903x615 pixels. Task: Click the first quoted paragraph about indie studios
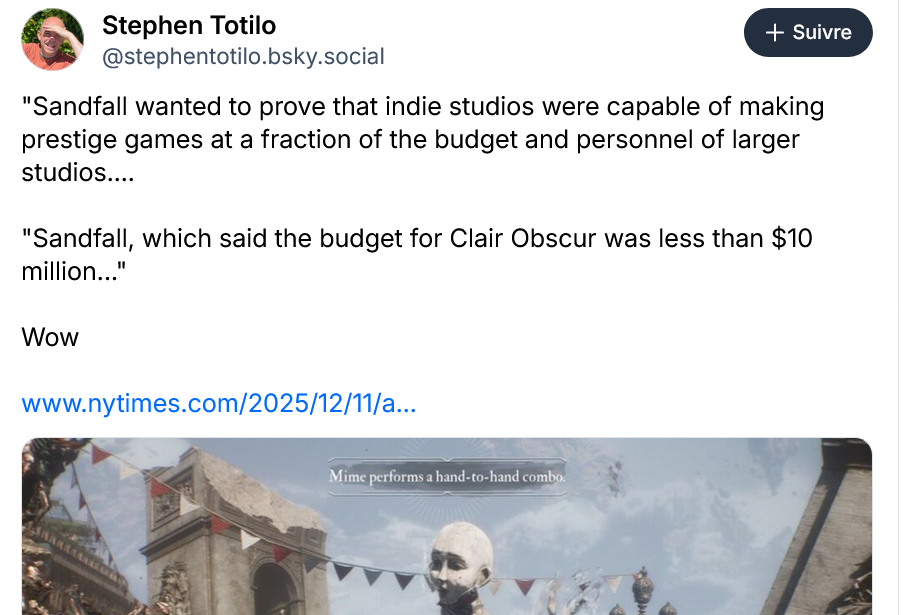point(410,138)
